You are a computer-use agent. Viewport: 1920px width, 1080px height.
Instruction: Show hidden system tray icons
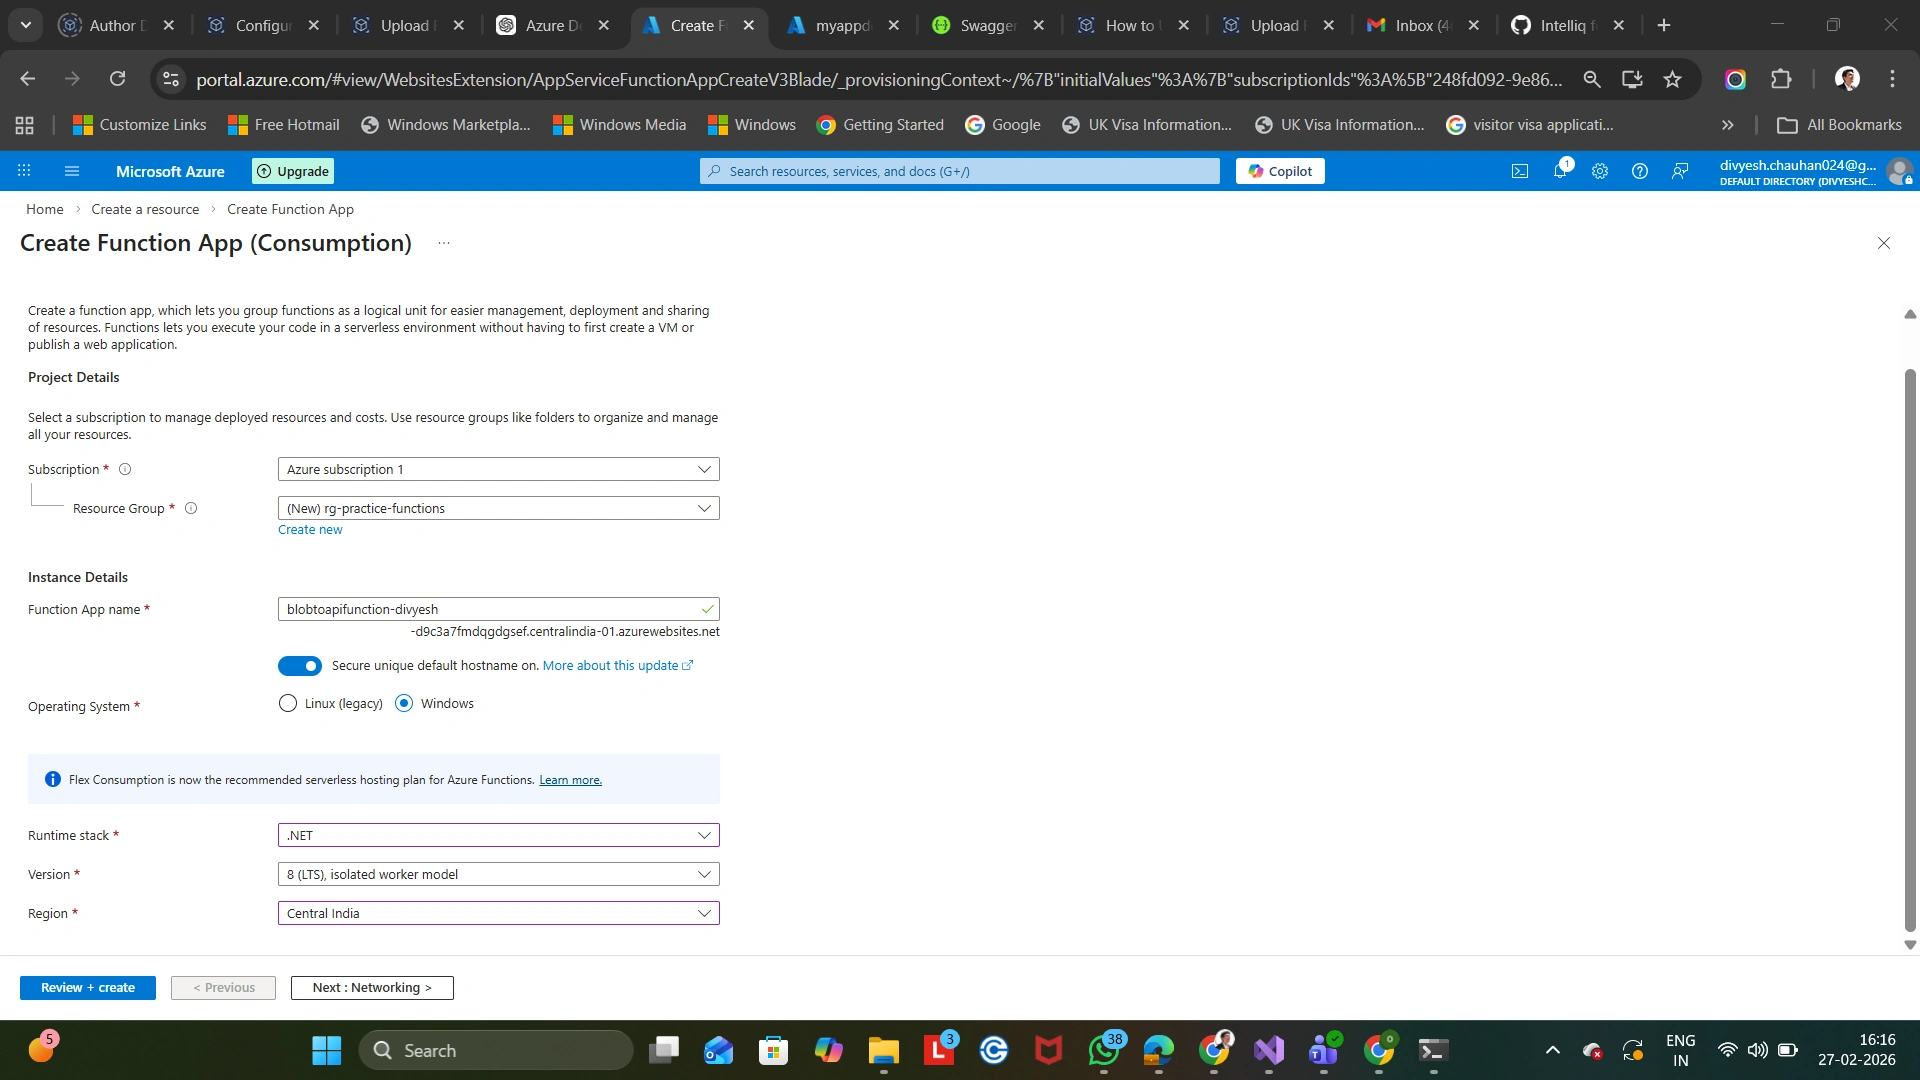pos(1553,1050)
